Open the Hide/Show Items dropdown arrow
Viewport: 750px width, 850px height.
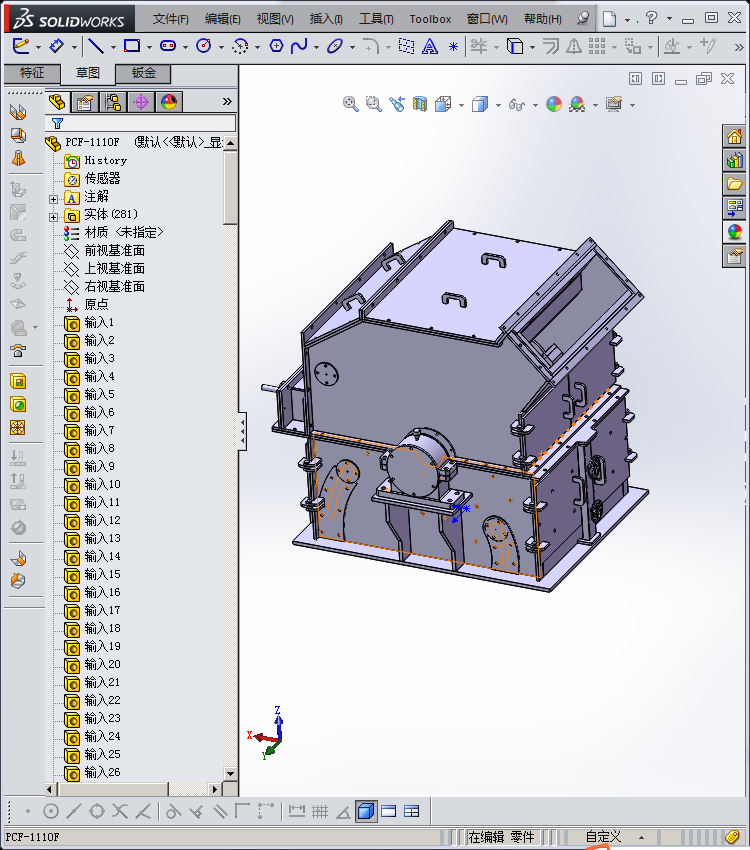click(x=535, y=105)
